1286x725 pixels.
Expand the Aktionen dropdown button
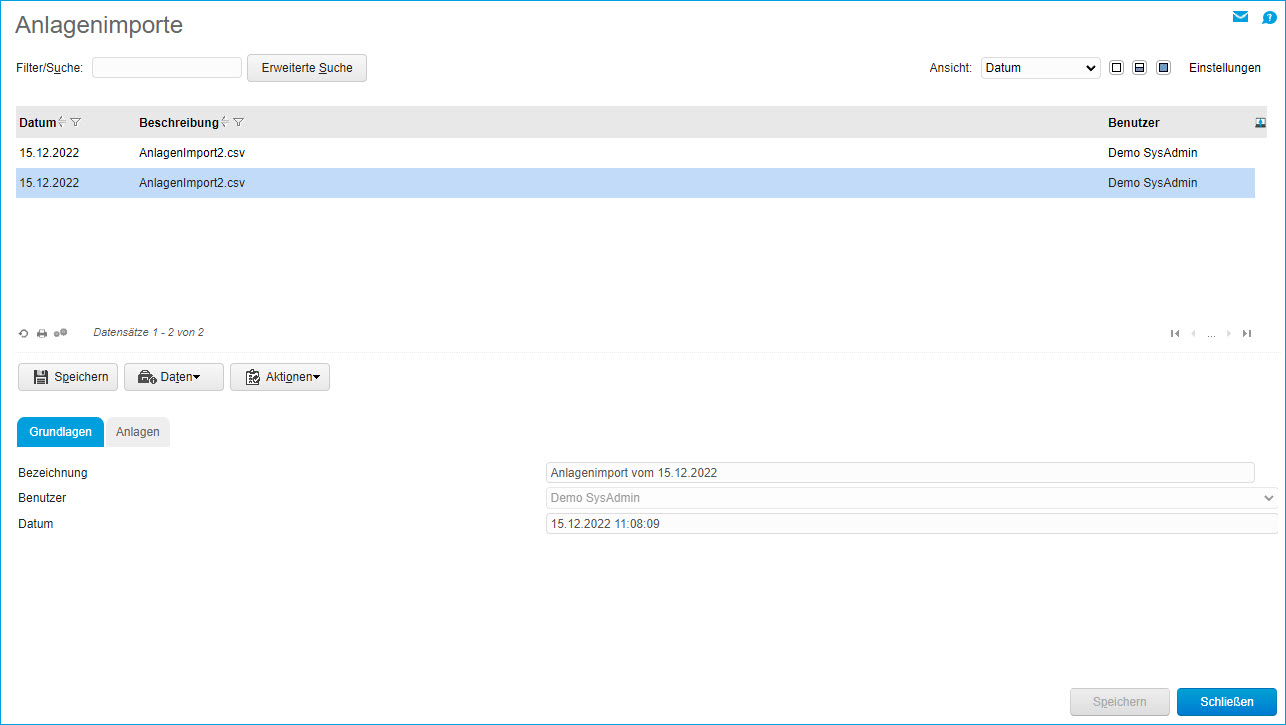280,377
